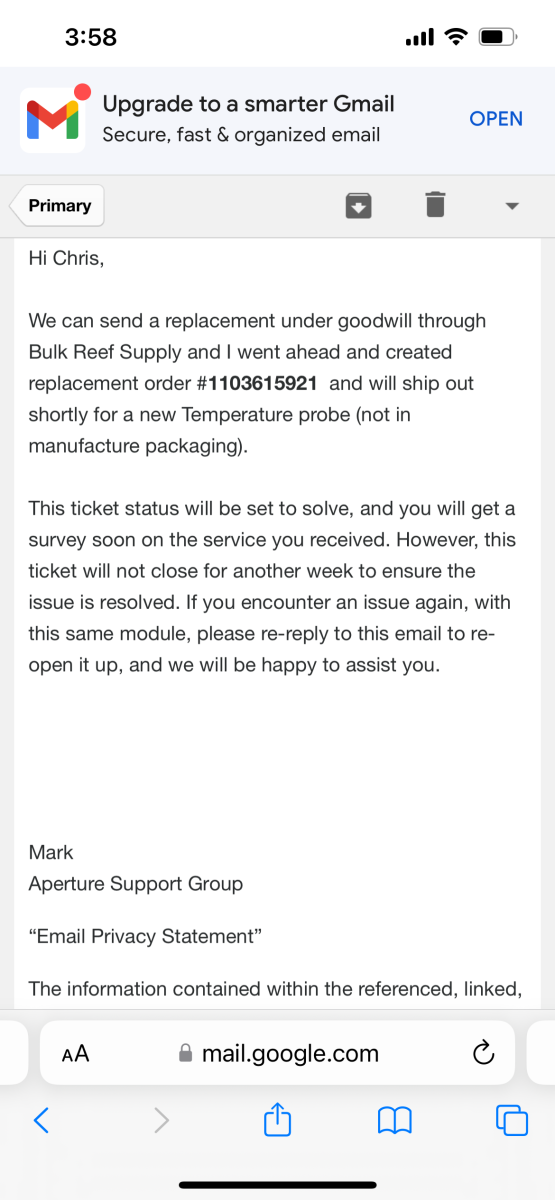
Task: Tap the Gmail app logo icon
Action: pyautogui.click(x=53, y=118)
